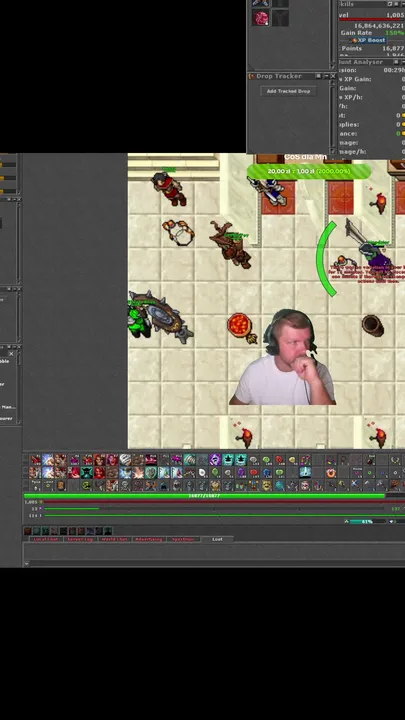The height and width of the screenshot is (720, 405).
Task: Click Drop Tracker scrollbar down arrow
Action: pos(333,152)
